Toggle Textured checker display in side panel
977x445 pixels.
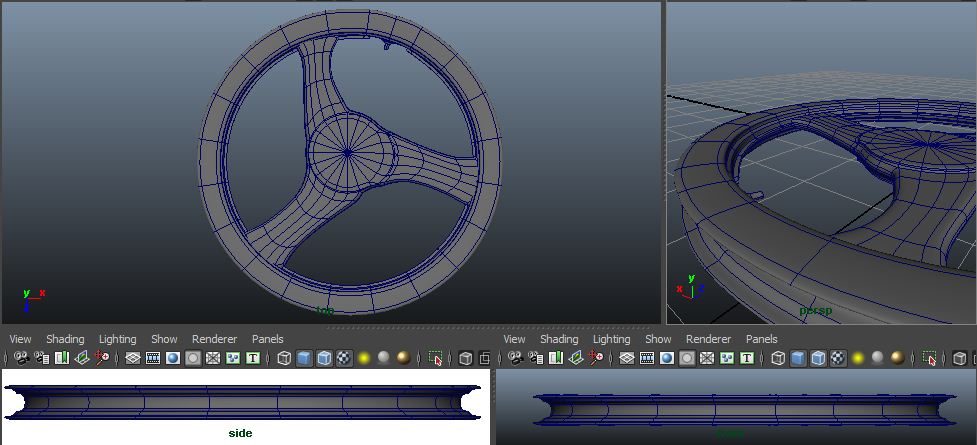(x=344, y=358)
